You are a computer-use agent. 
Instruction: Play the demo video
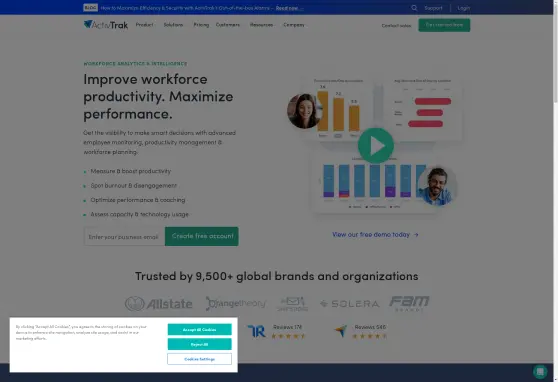[376, 145]
